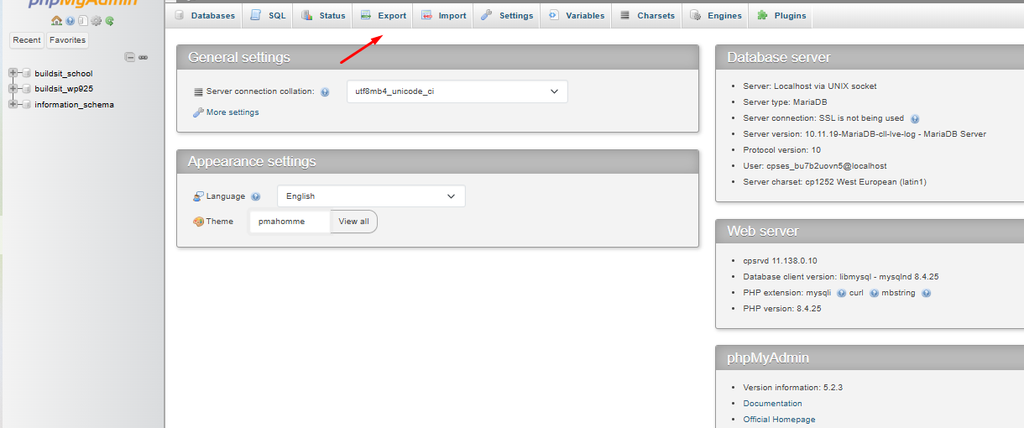
Task: Open the Official Homepage link
Action: (x=779, y=420)
